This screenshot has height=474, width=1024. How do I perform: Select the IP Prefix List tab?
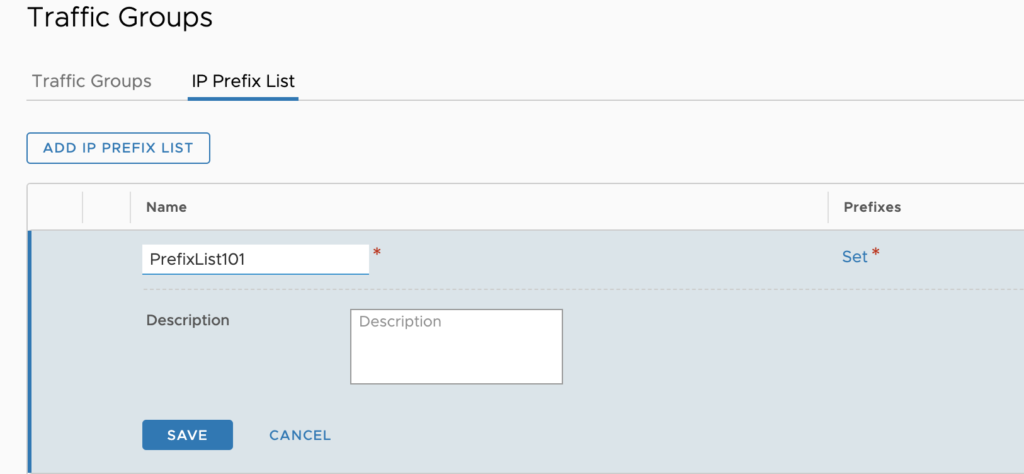click(x=243, y=81)
